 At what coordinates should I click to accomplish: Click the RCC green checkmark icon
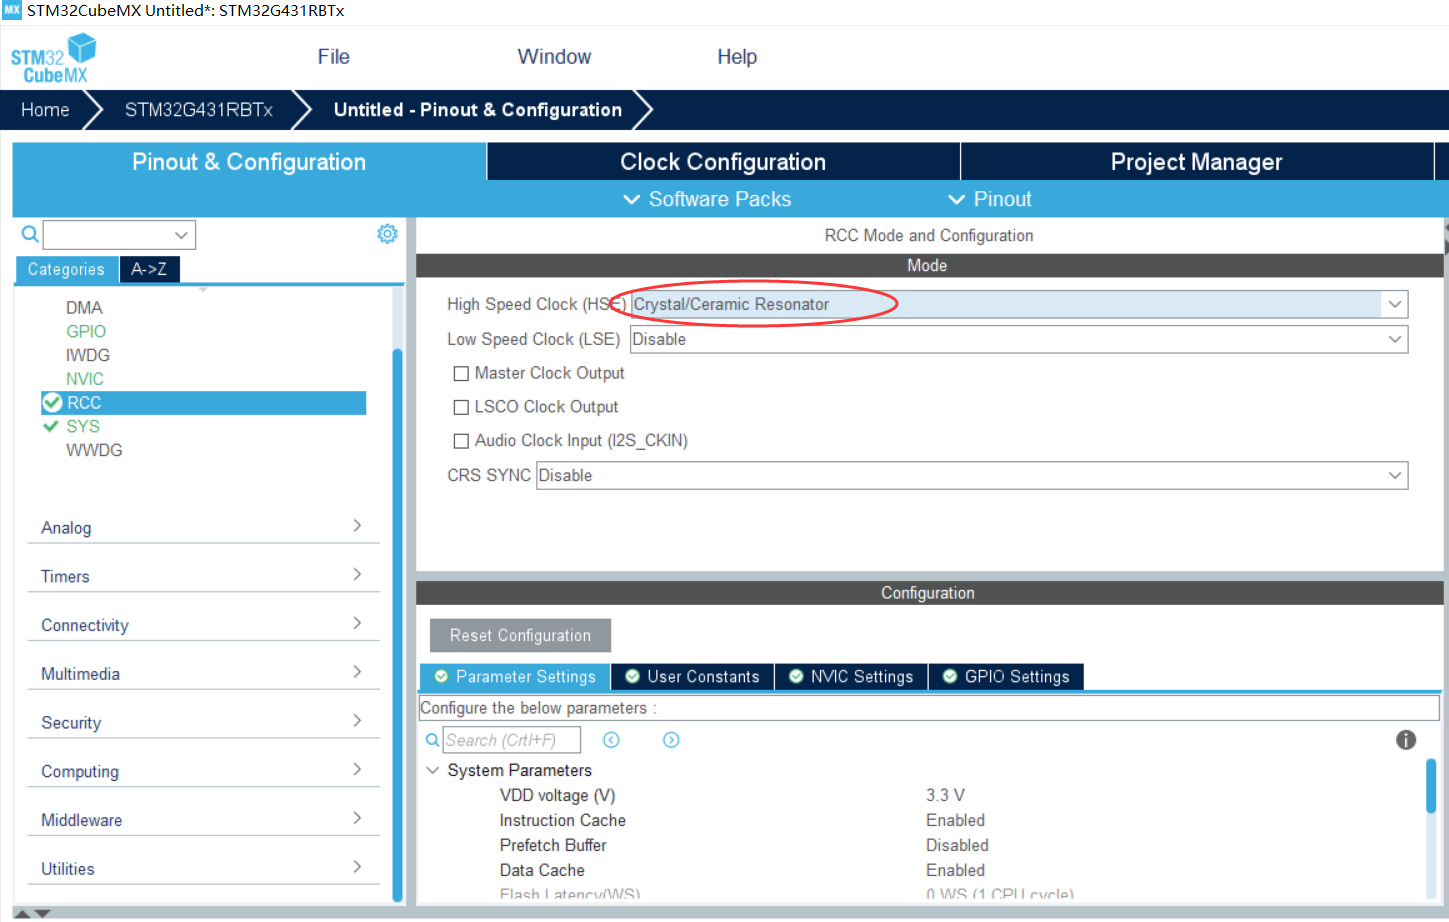pos(53,403)
